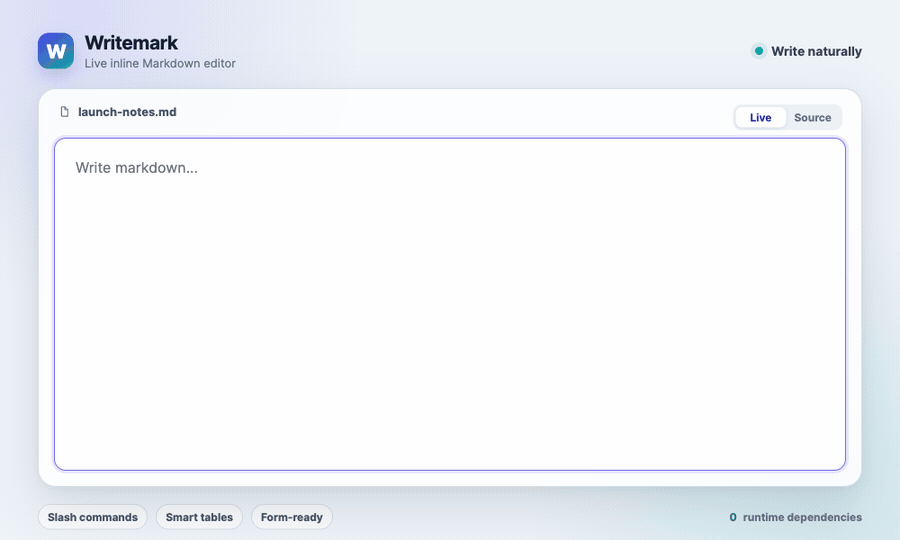
Task: Click the Writemark title text
Action: (x=131, y=42)
